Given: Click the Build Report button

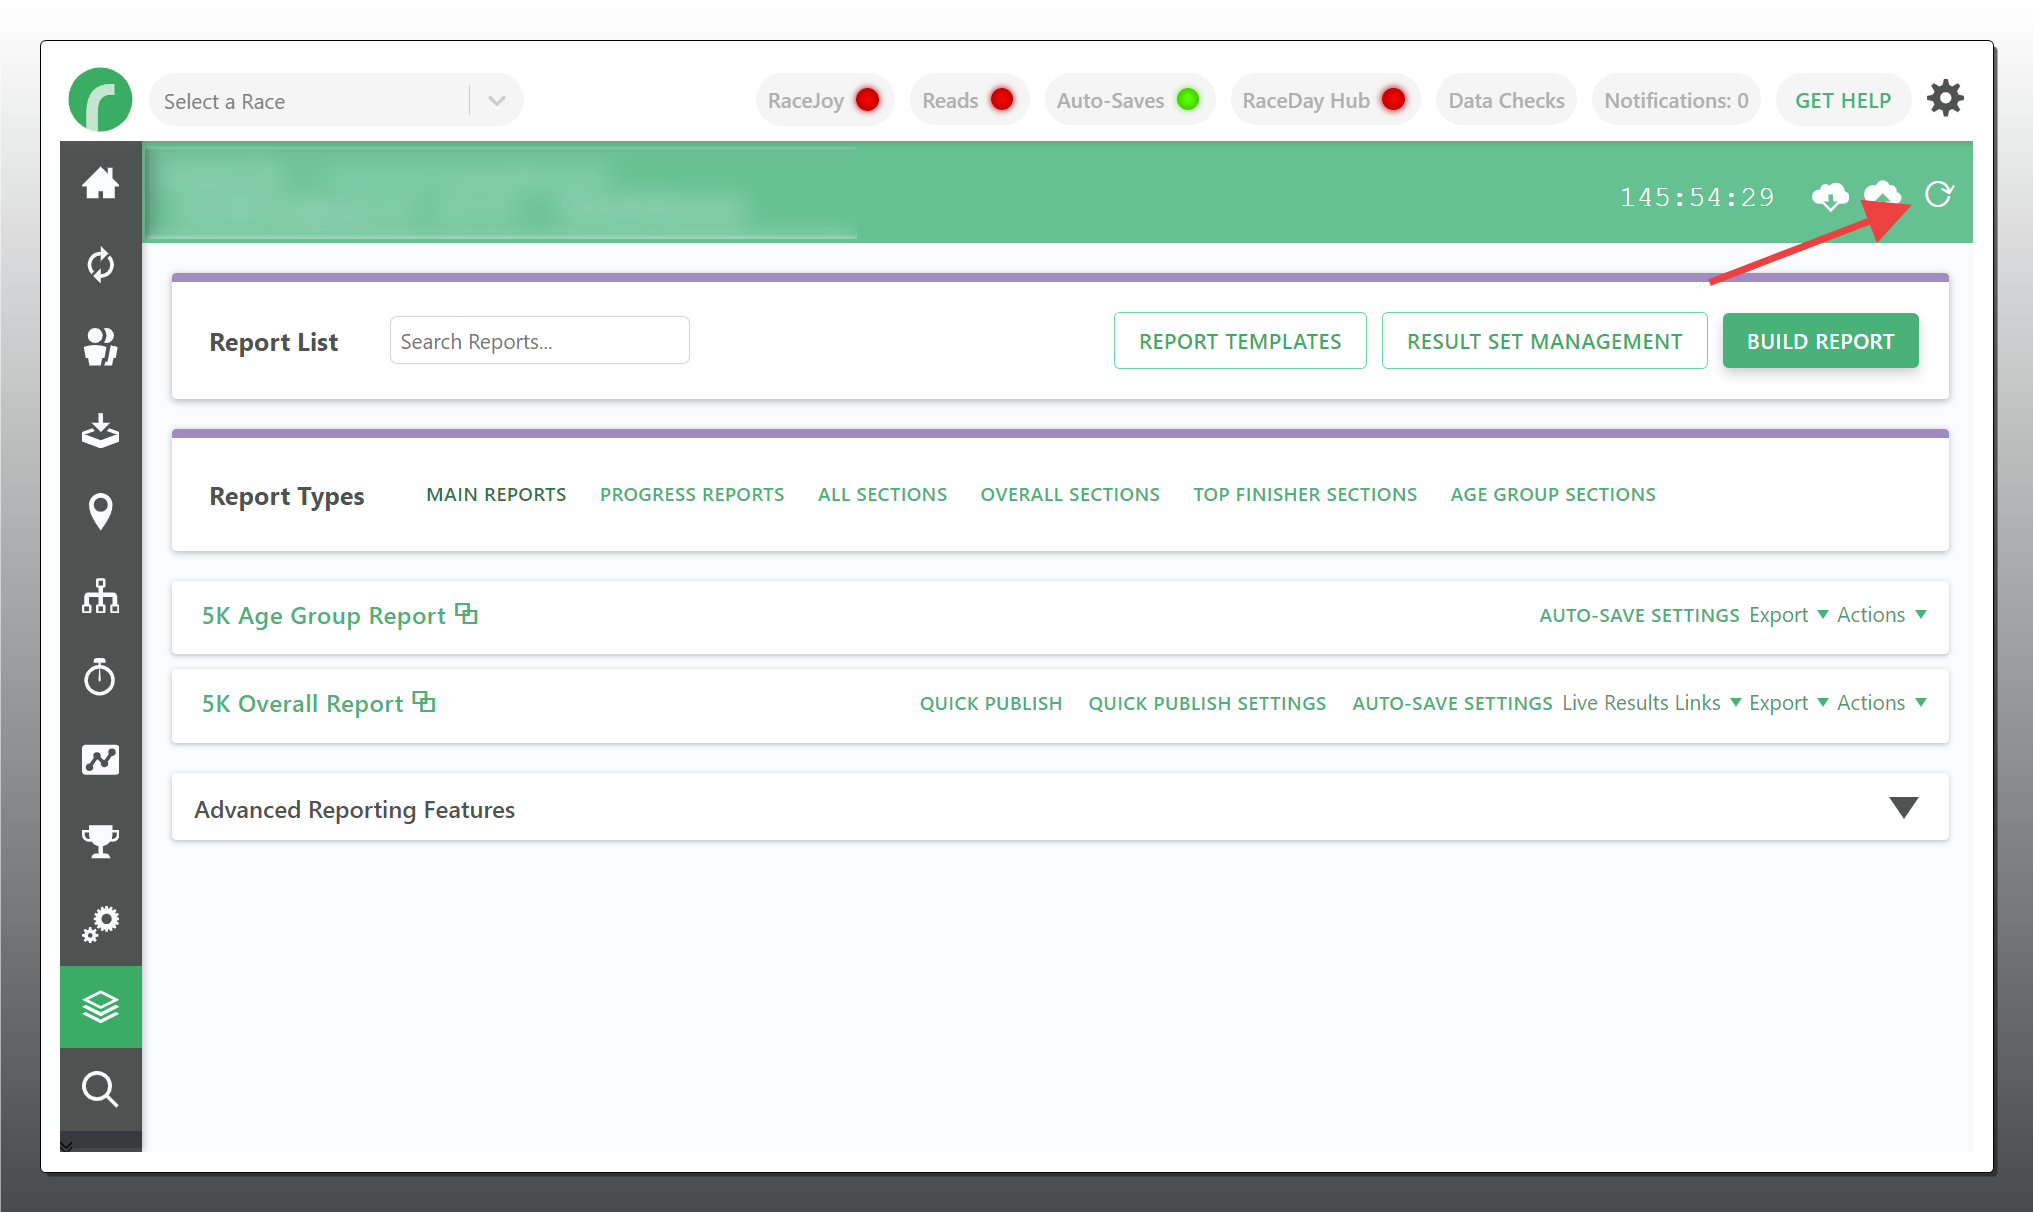Looking at the screenshot, I should [1819, 341].
